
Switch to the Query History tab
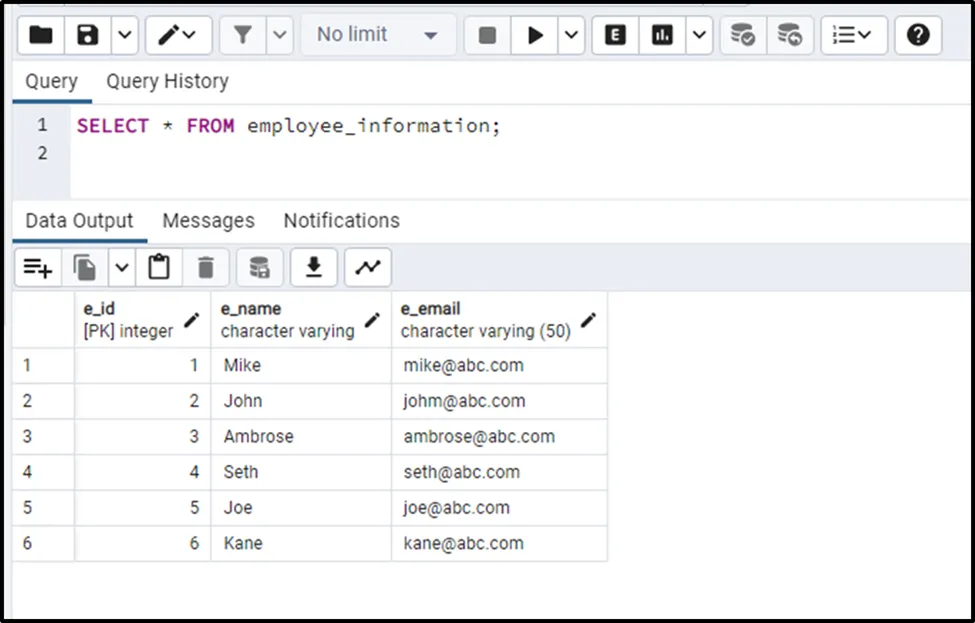167,81
